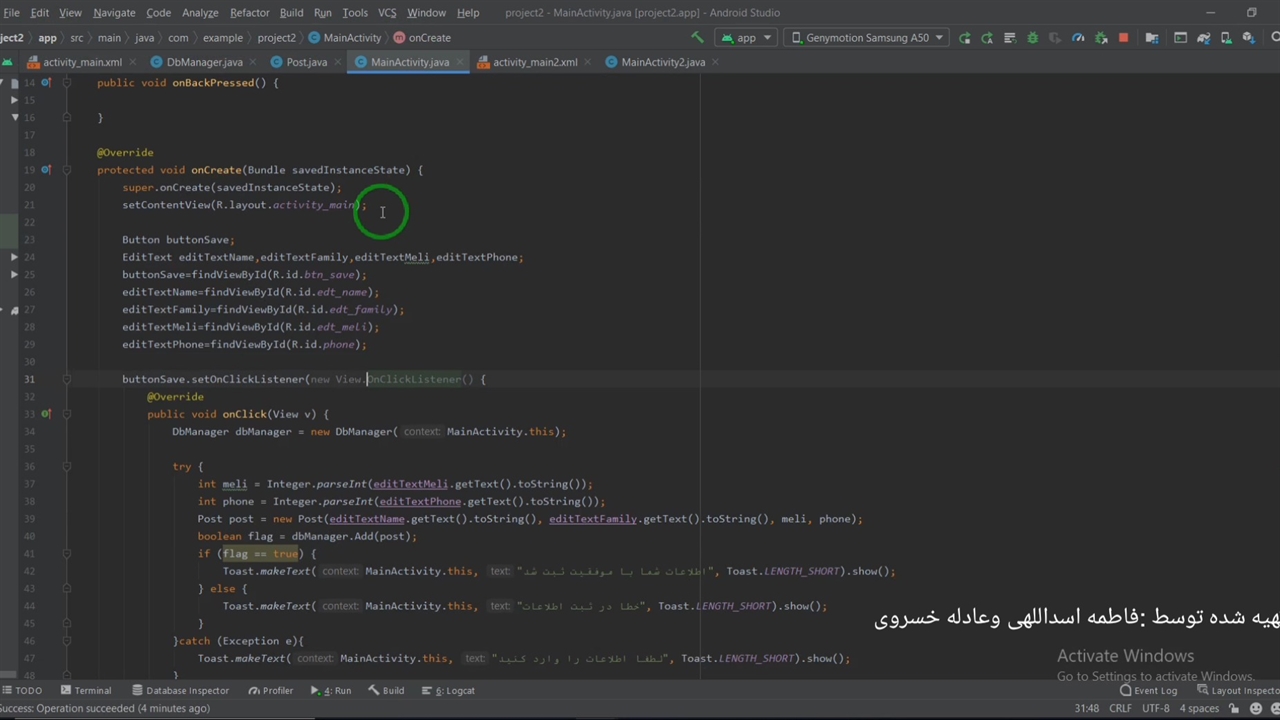Switch to the DbManager.java tab
This screenshot has width=1280, height=720.
pyautogui.click(x=203, y=62)
